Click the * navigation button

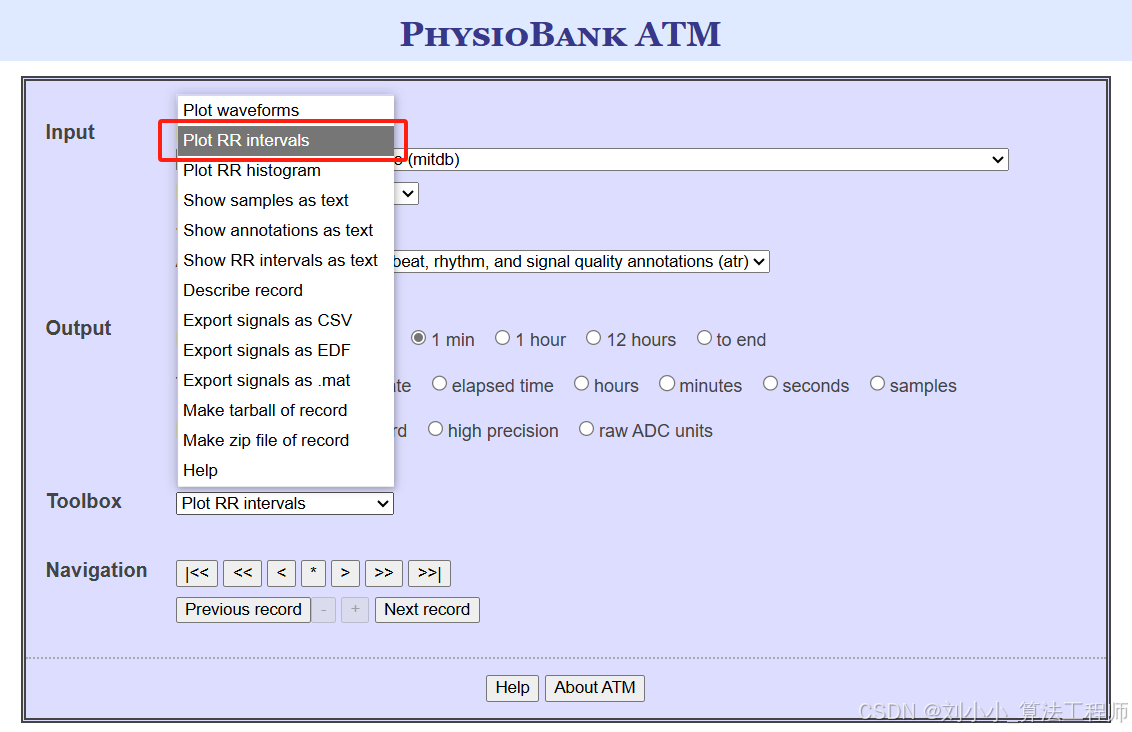point(313,573)
